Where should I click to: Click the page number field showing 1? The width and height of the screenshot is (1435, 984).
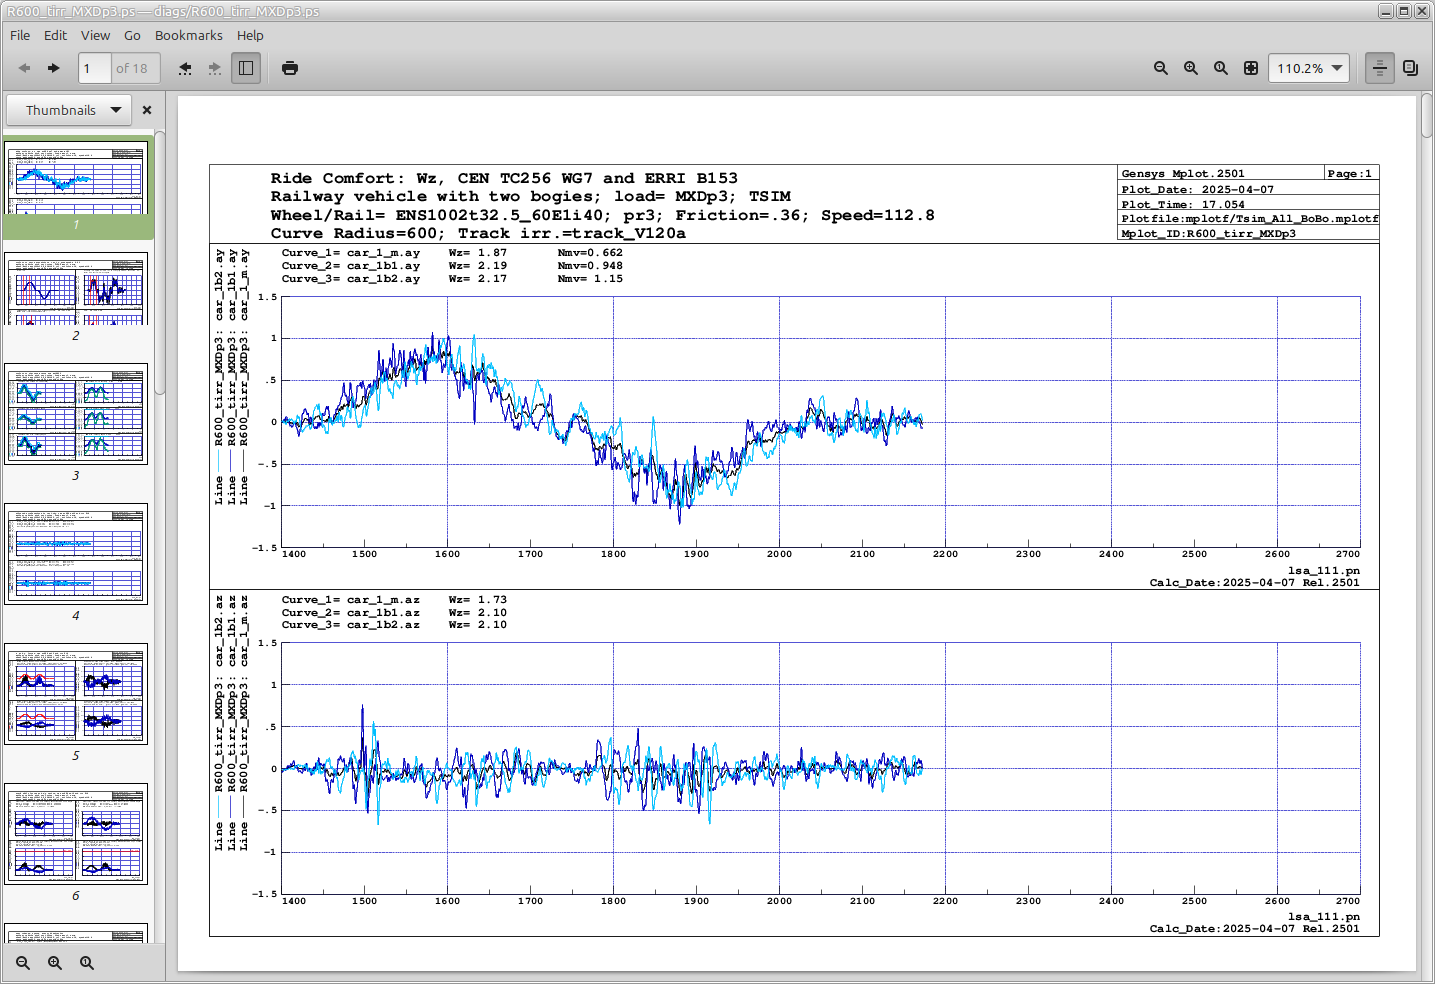[94, 68]
